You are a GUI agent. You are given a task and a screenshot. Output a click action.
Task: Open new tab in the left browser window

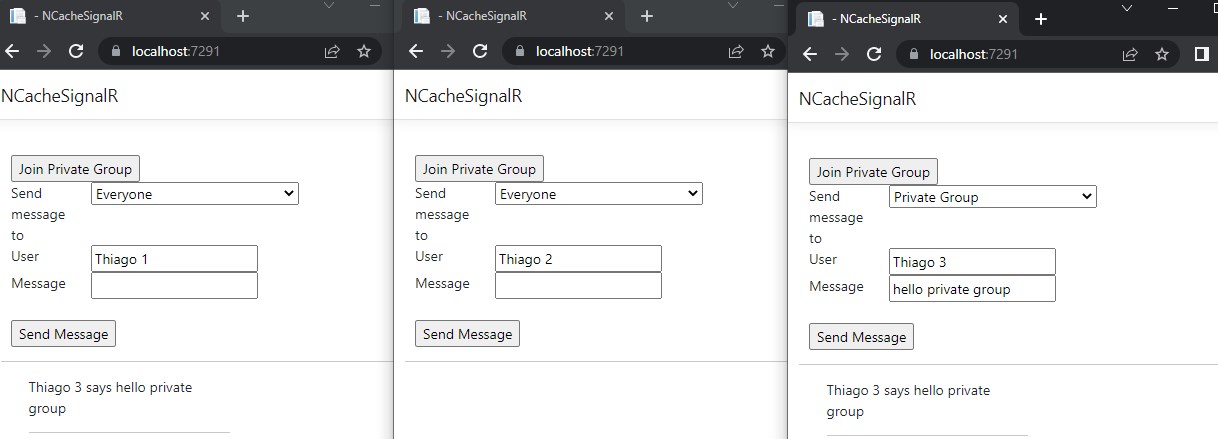tap(243, 16)
